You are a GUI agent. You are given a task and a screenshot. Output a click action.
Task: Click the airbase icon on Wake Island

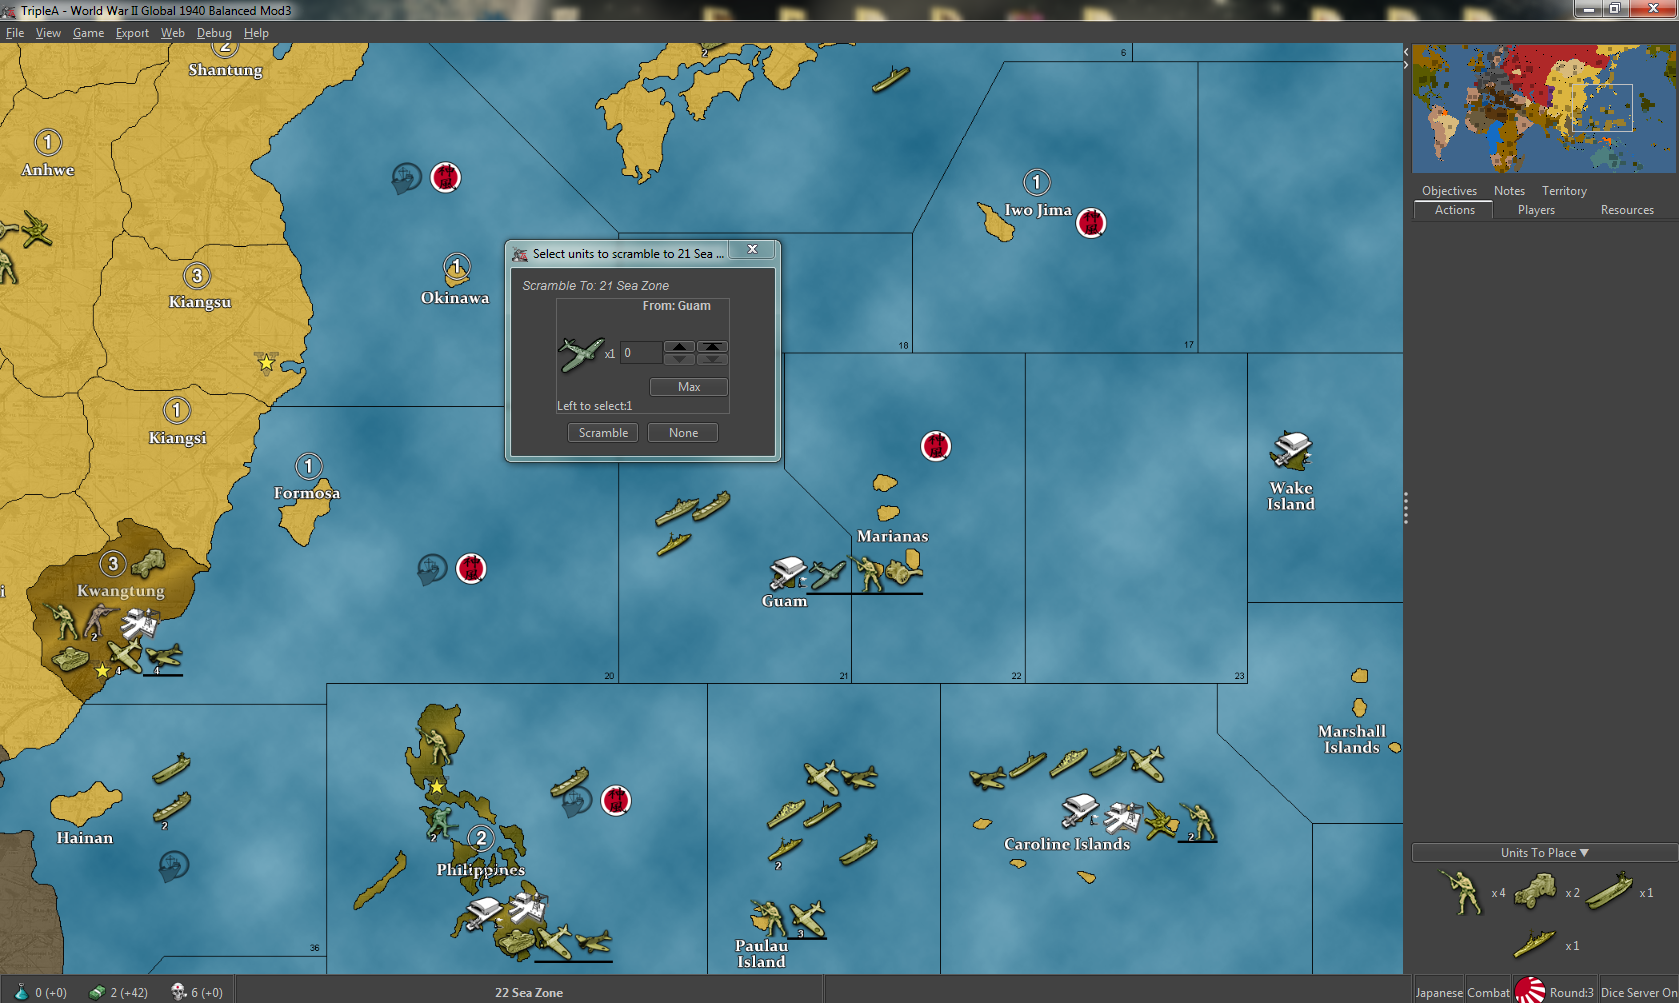click(x=1291, y=450)
